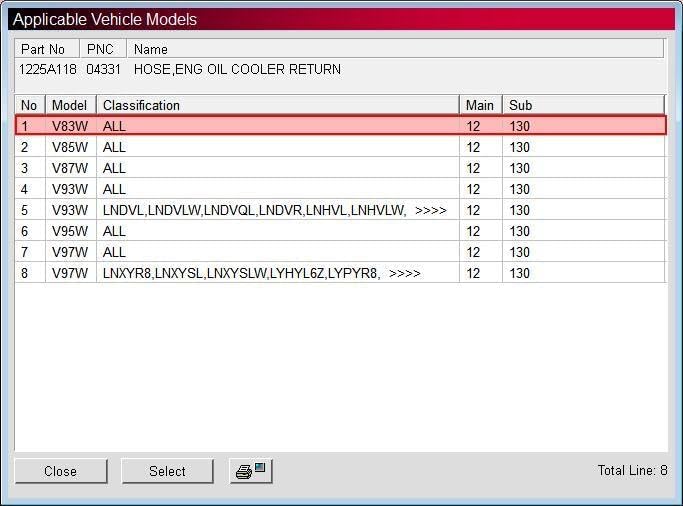Image resolution: width=683 pixels, height=506 pixels.
Task: Select row 3 model V87W
Action: (x=340, y=168)
